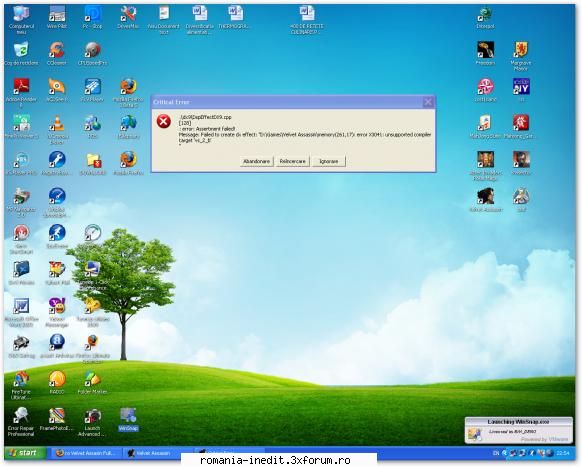Open the Win Pilot desktop shortcut
This screenshot has height=467, width=582.
coord(57,17)
